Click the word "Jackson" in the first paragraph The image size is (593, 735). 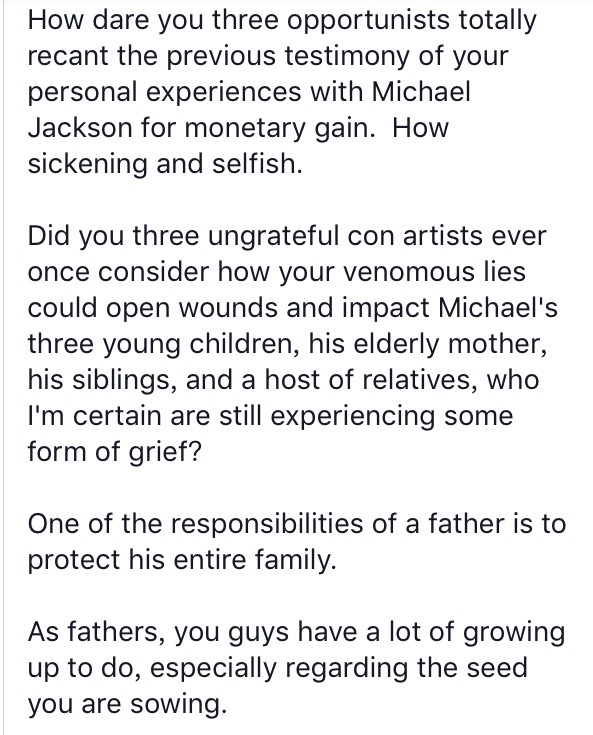pos(80,127)
